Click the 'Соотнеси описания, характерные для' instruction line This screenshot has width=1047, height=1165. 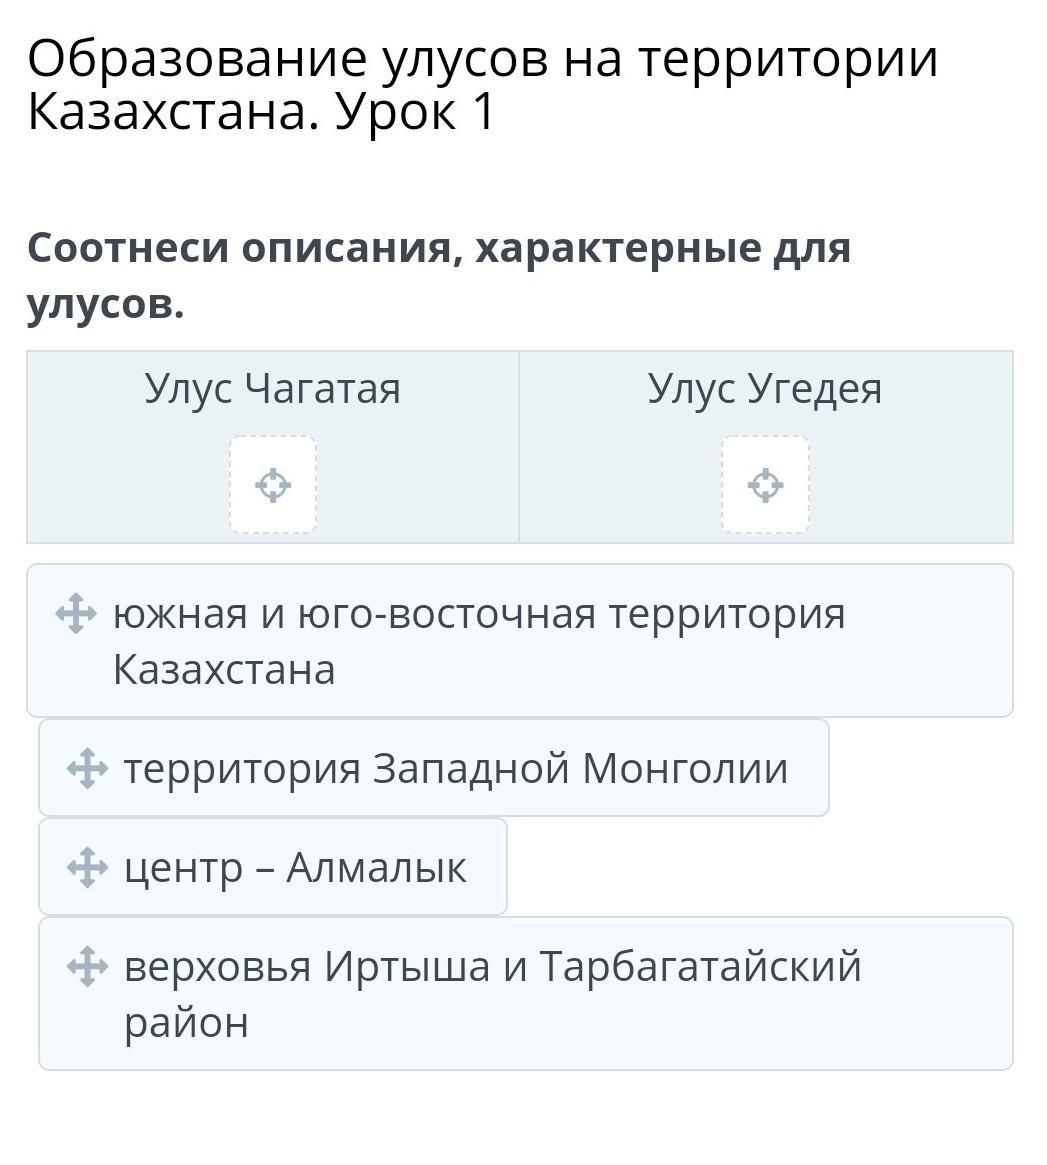(439, 248)
